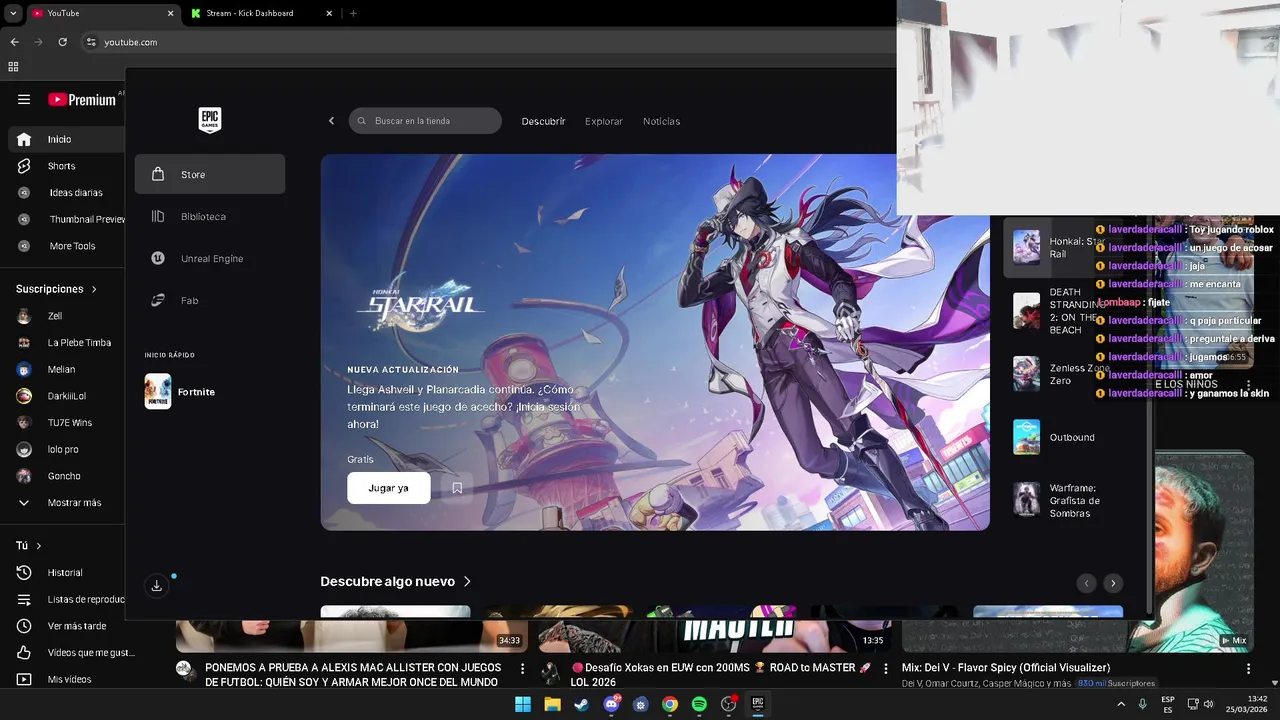Open OBS from the Windows taskbar

[x=729, y=704]
